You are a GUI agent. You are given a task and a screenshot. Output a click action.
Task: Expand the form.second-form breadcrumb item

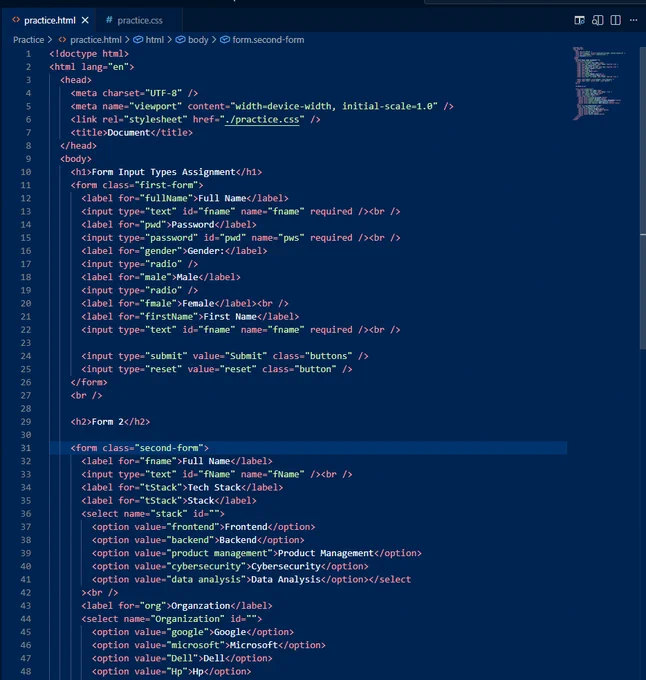click(268, 40)
